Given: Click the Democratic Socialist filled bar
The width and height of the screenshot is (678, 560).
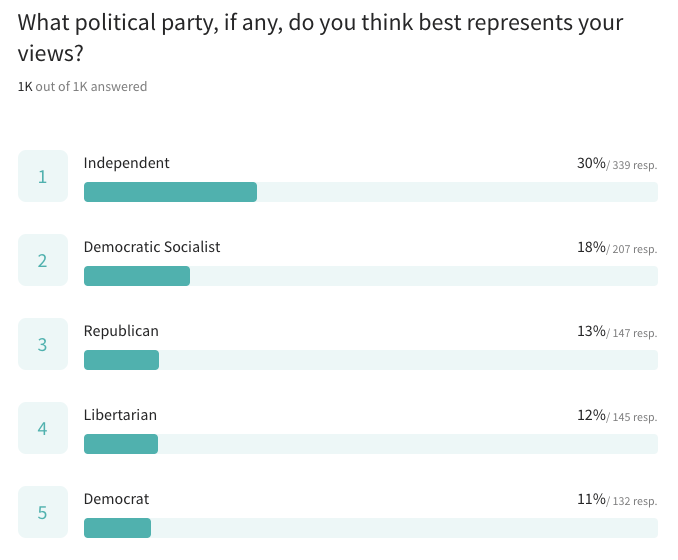Looking at the screenshot, I should pos(137,276).
